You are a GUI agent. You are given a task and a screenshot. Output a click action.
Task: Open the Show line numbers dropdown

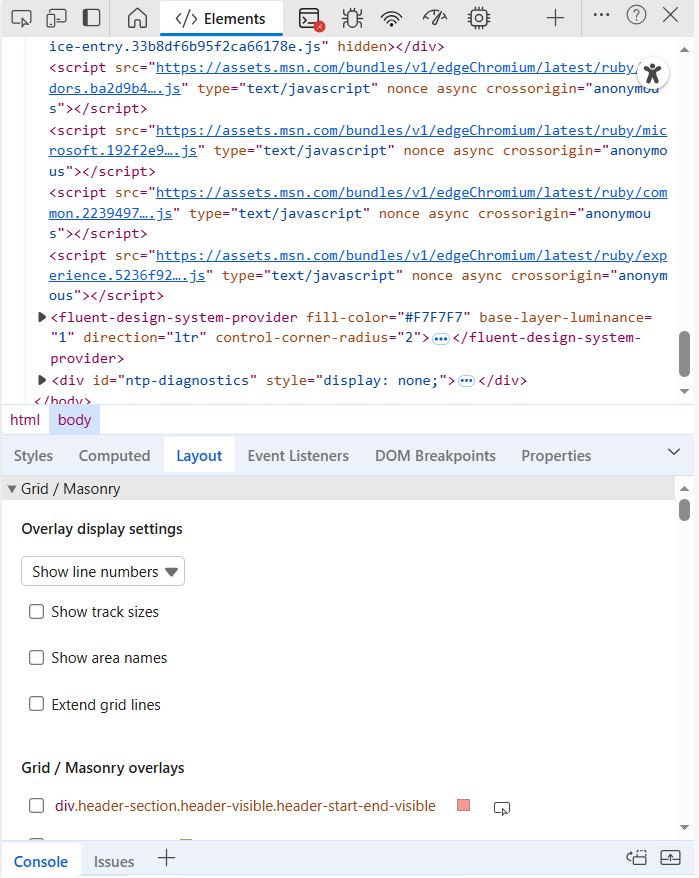click(x=102, y=571)
